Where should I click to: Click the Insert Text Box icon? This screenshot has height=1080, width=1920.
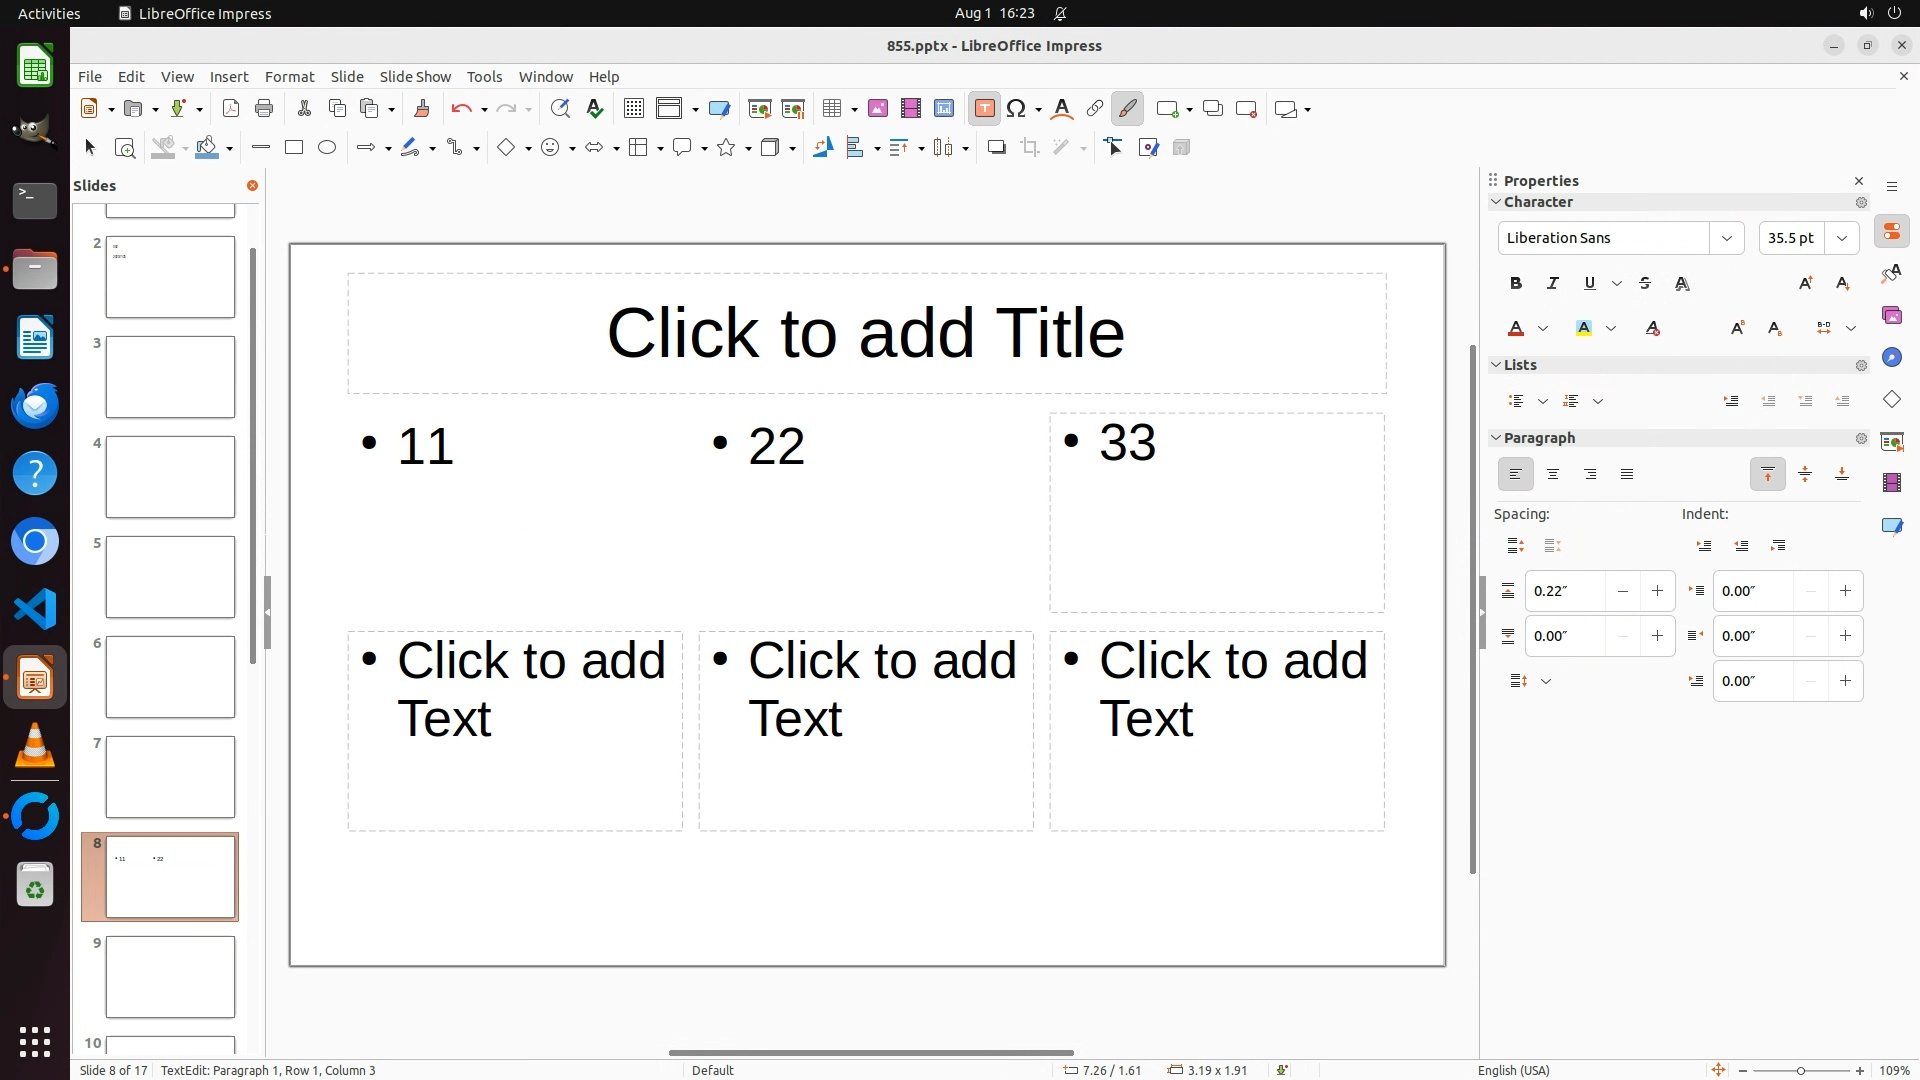(x=984, y=109)
